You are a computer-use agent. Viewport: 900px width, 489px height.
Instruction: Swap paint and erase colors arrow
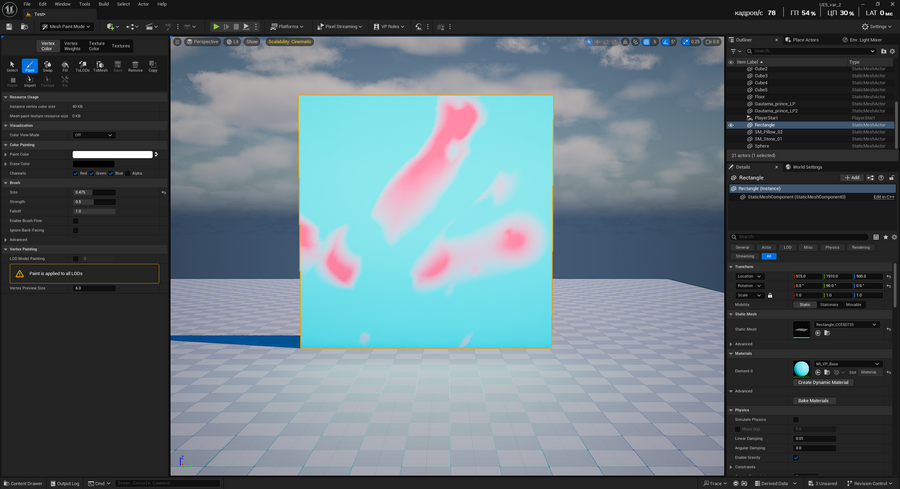click(156, 154)
